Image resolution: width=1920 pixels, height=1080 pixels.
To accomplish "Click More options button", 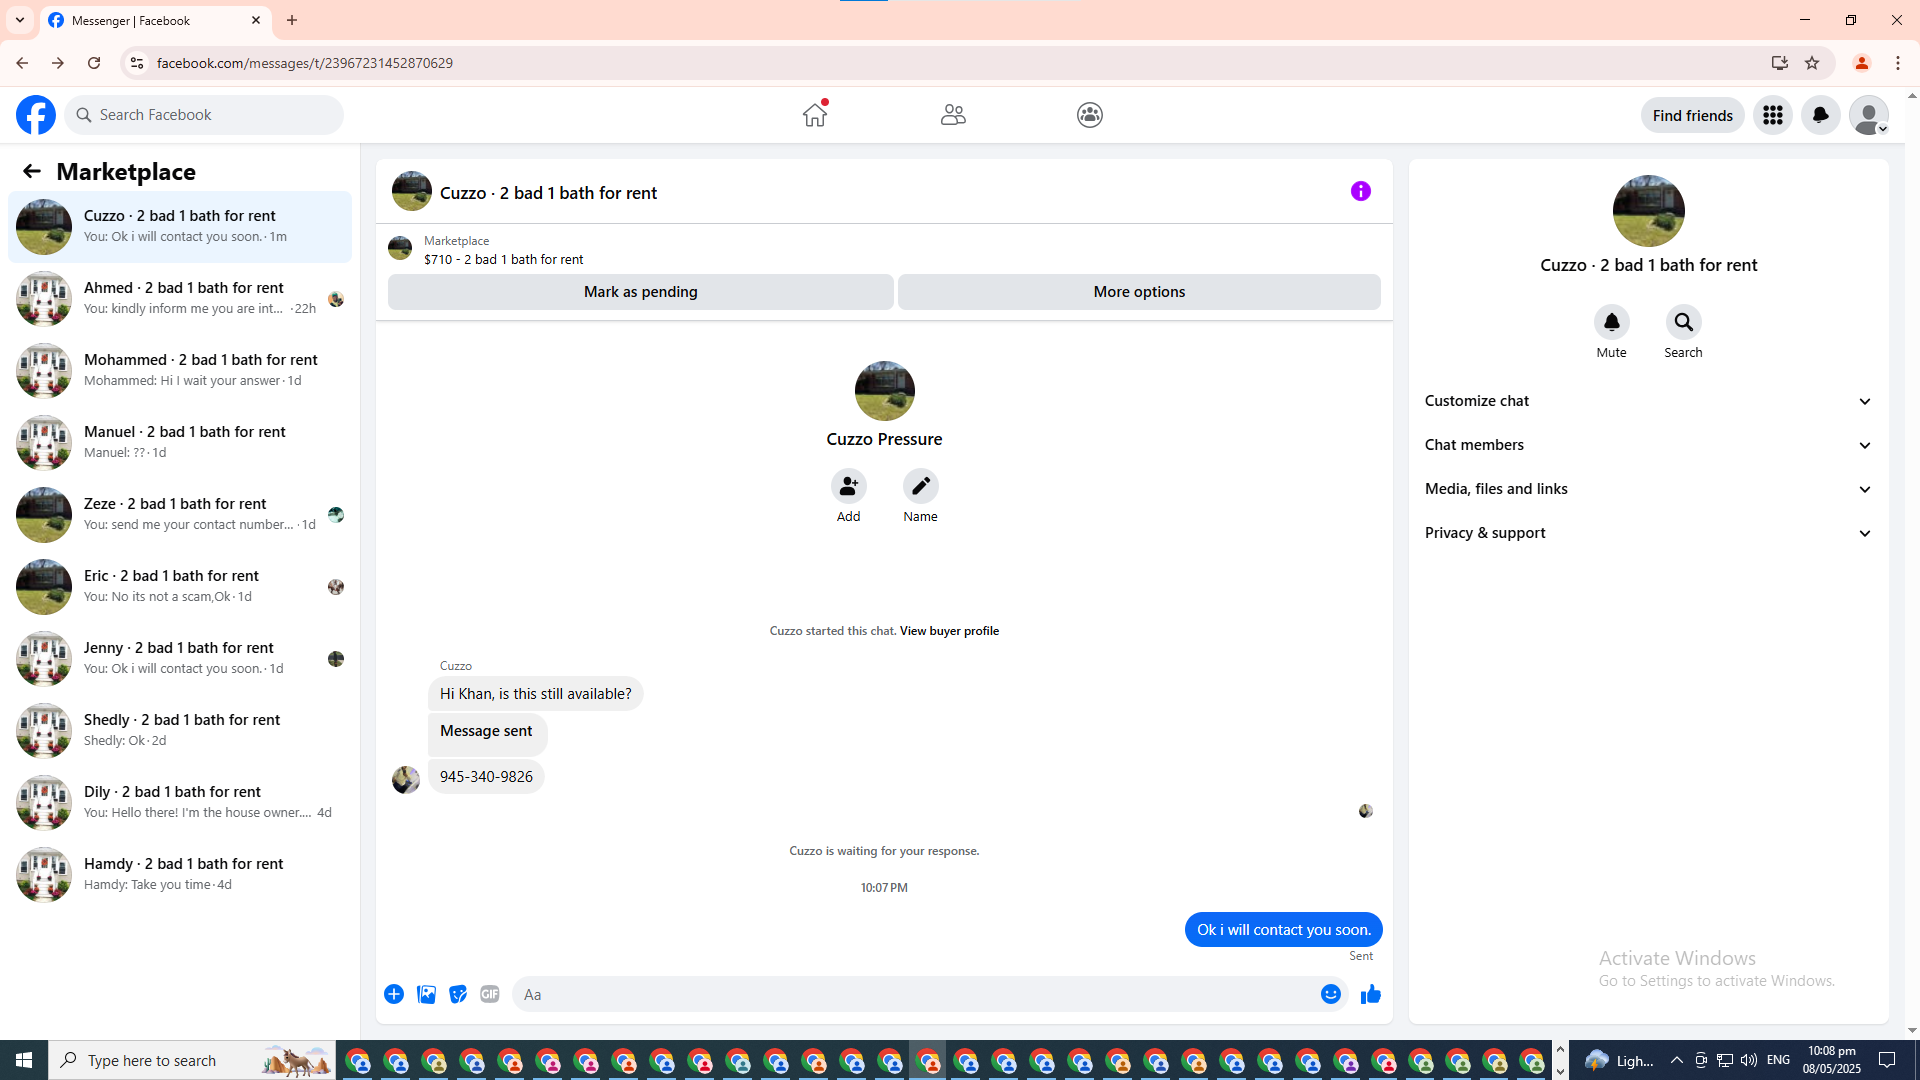I will [x=1139, y=292].
